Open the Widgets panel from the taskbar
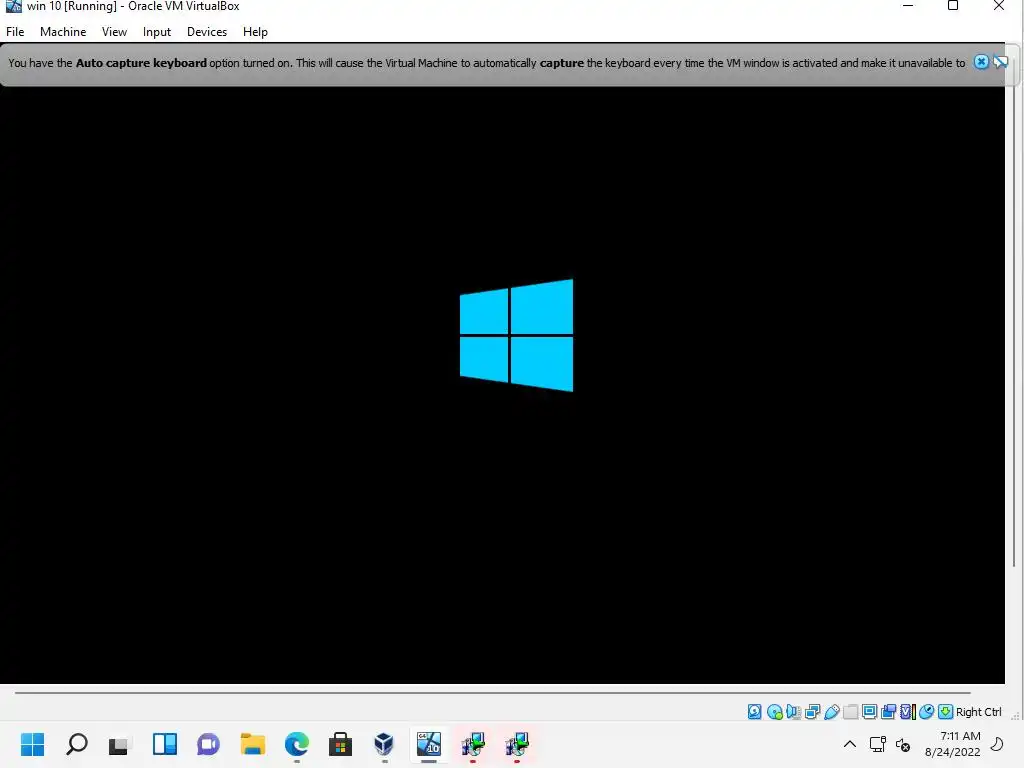This screenshot has height=768, width=1024. click(x=165, y=744)
